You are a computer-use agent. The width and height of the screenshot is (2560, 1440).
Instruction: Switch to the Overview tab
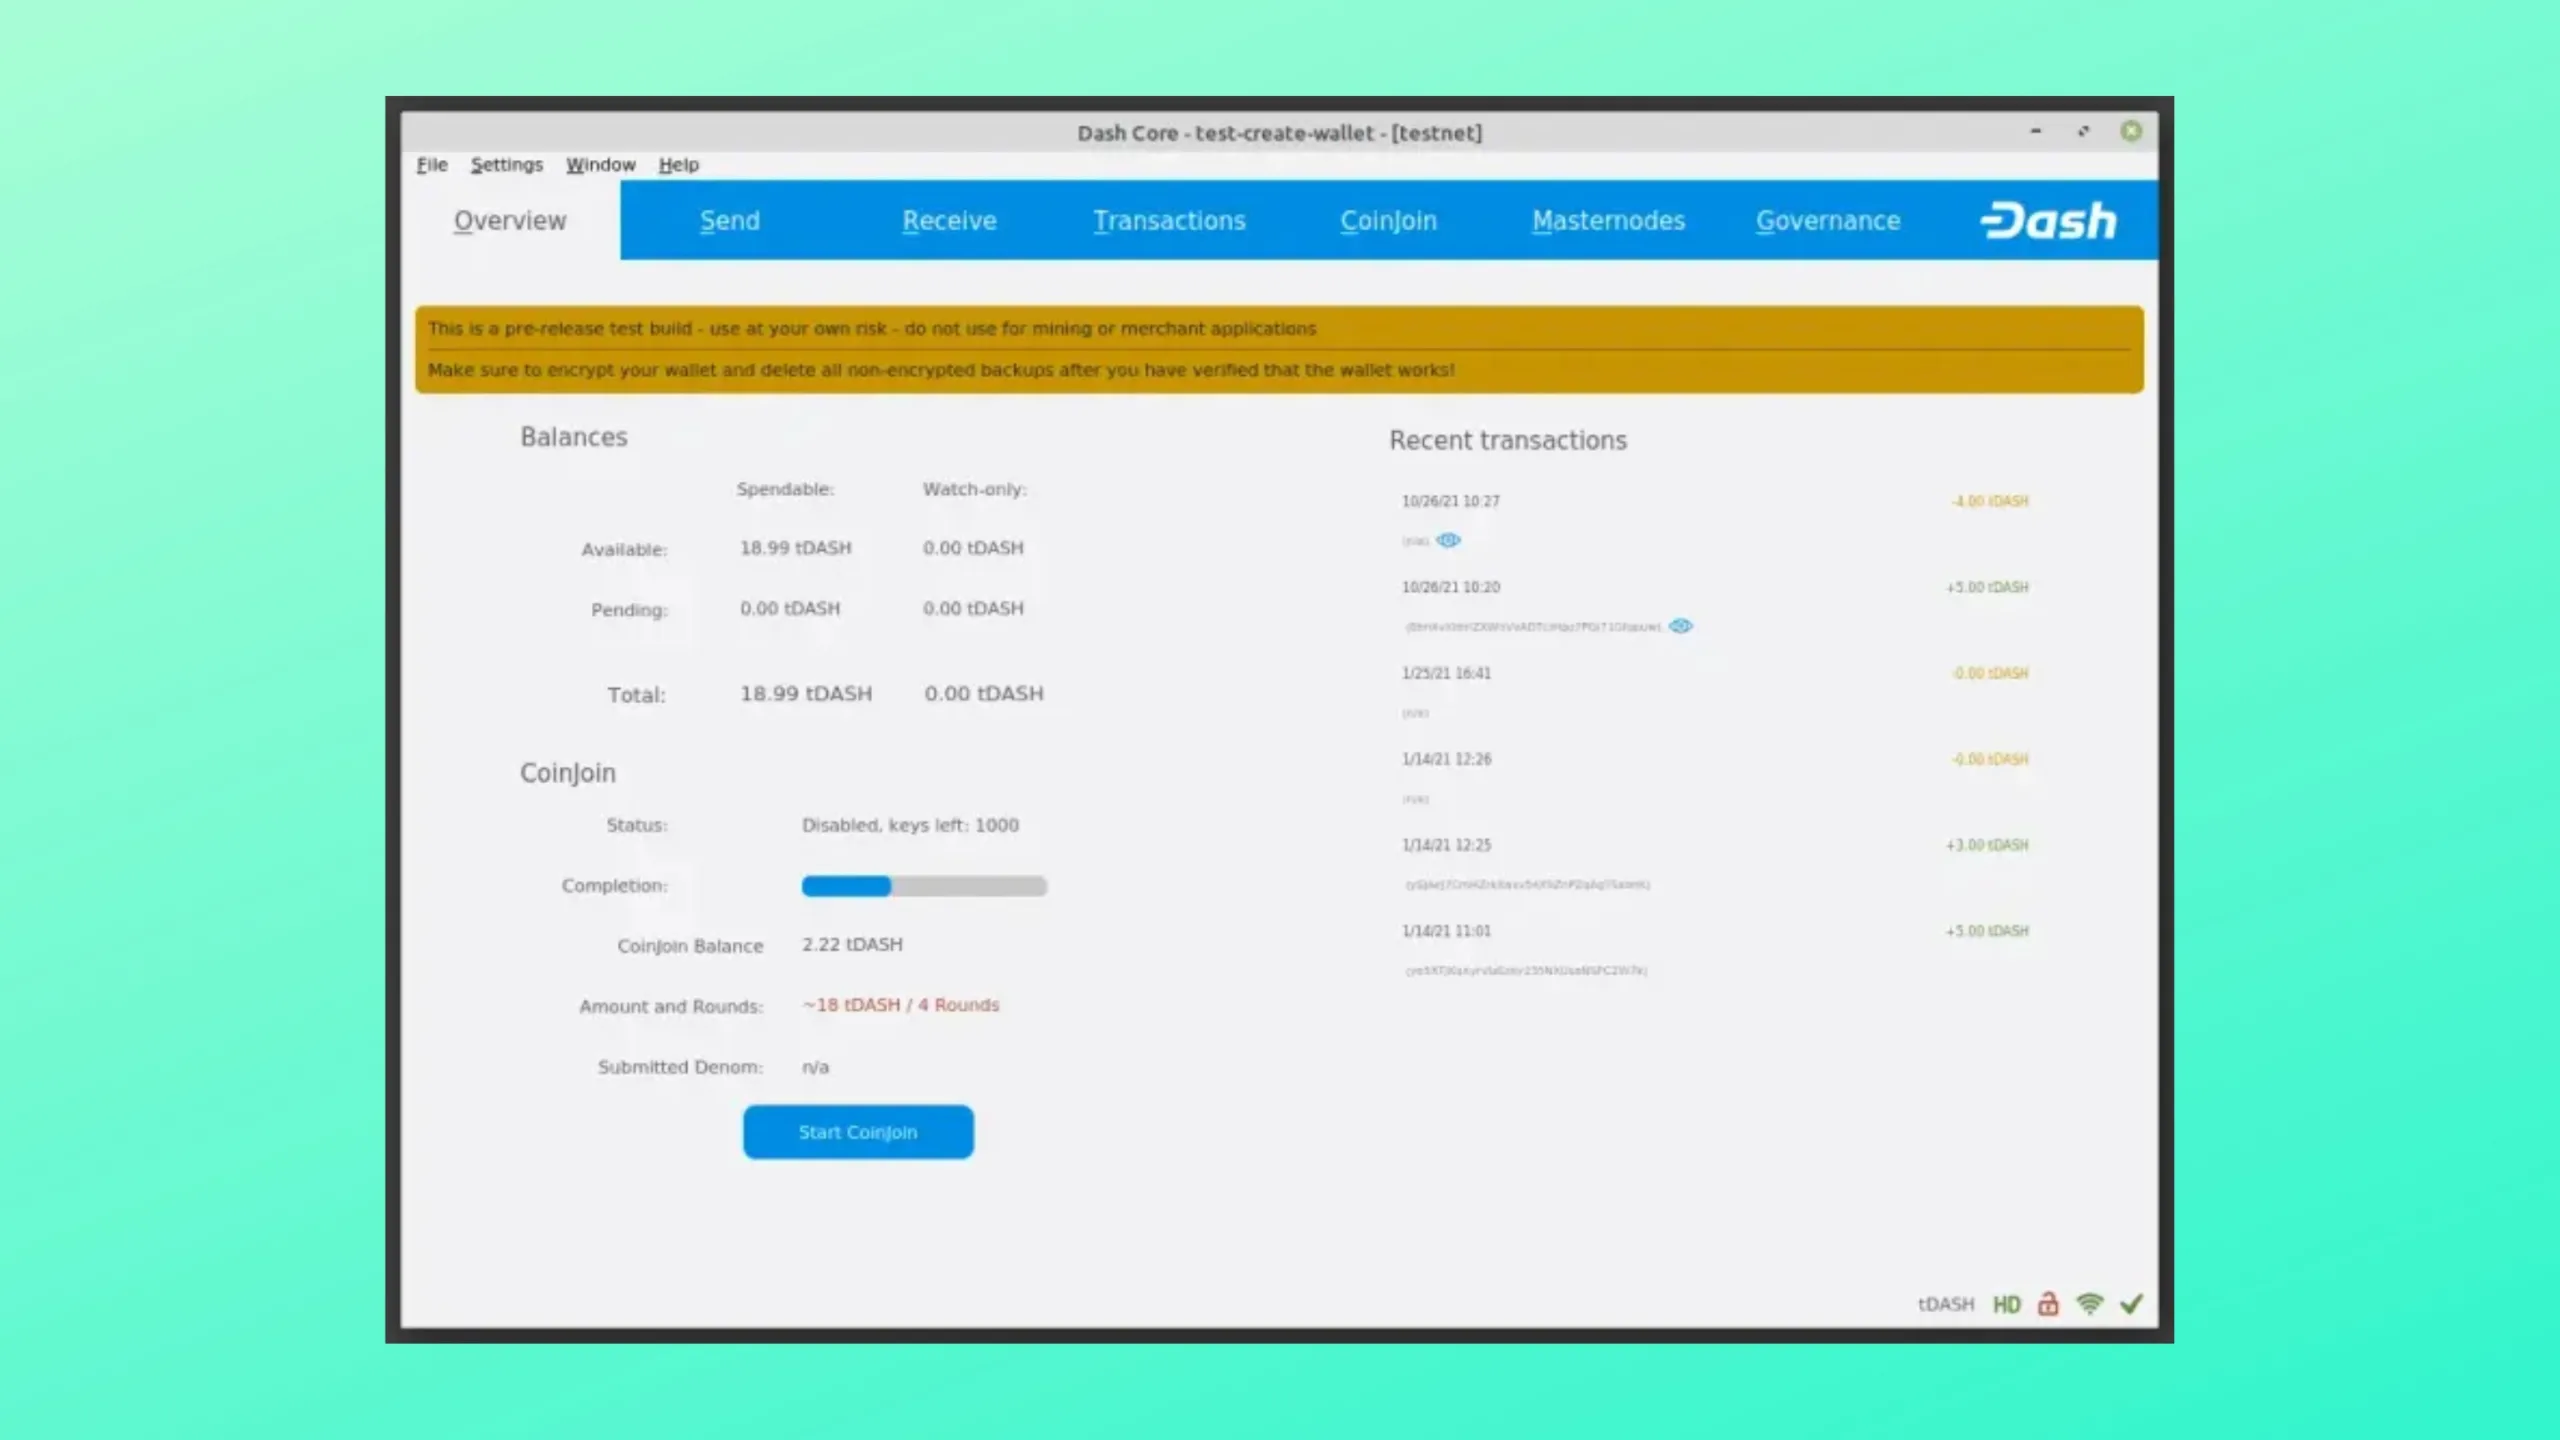pyautogui.click(x=510, y=221)
